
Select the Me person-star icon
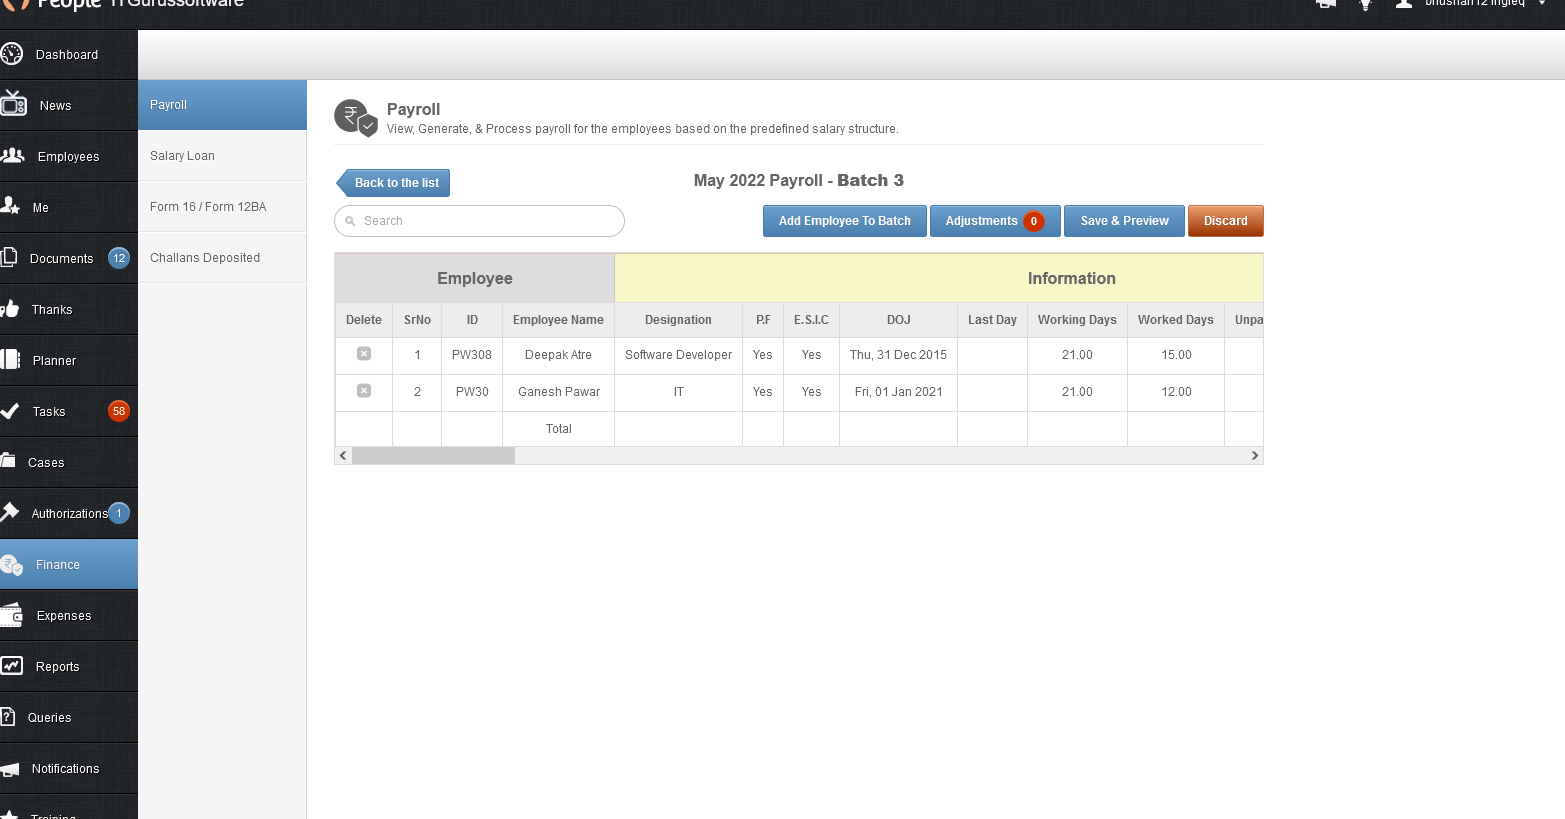10,206
